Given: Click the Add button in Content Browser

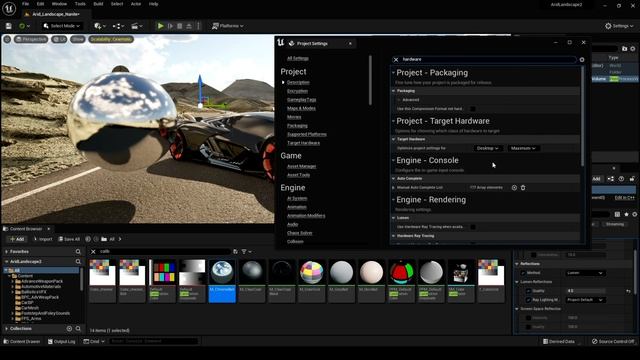Looking at the screenshot, I should click(17, 239).
